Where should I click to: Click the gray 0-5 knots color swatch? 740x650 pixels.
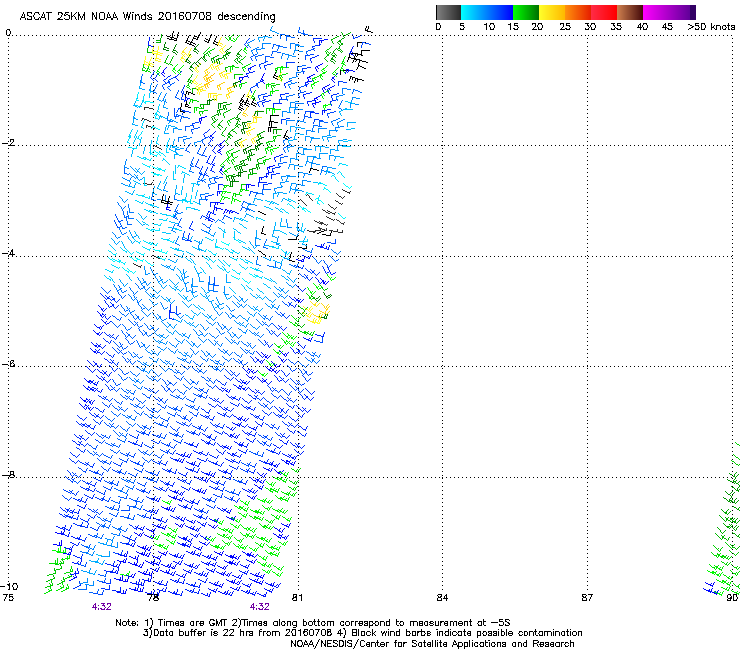click(448, 12)
